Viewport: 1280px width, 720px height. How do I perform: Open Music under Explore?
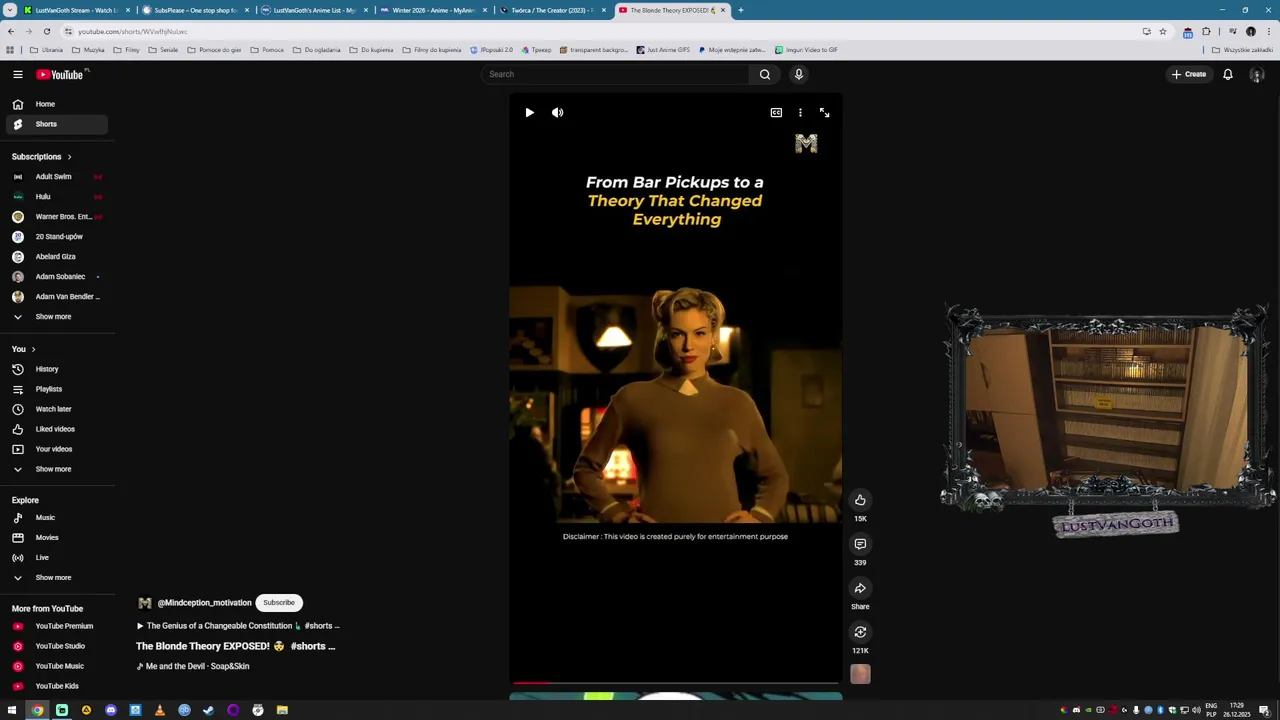pos(56,518)
